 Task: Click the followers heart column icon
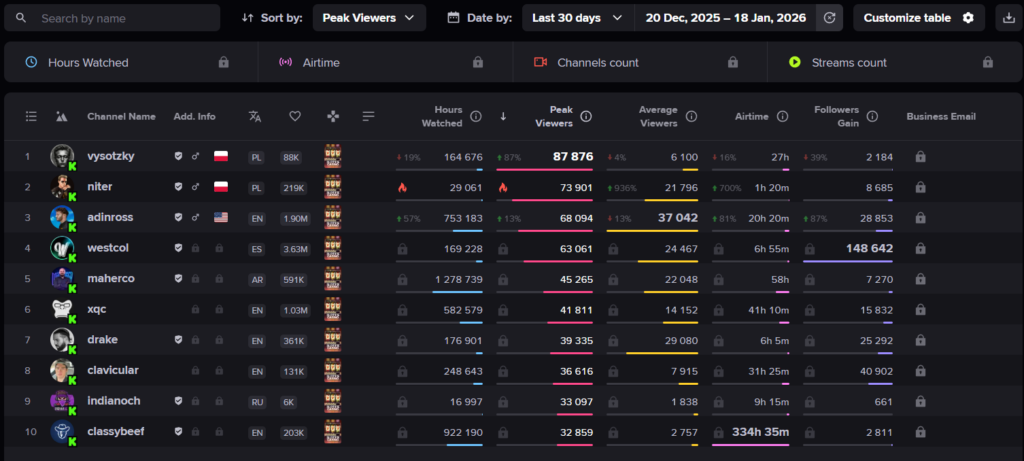(295, 117)
